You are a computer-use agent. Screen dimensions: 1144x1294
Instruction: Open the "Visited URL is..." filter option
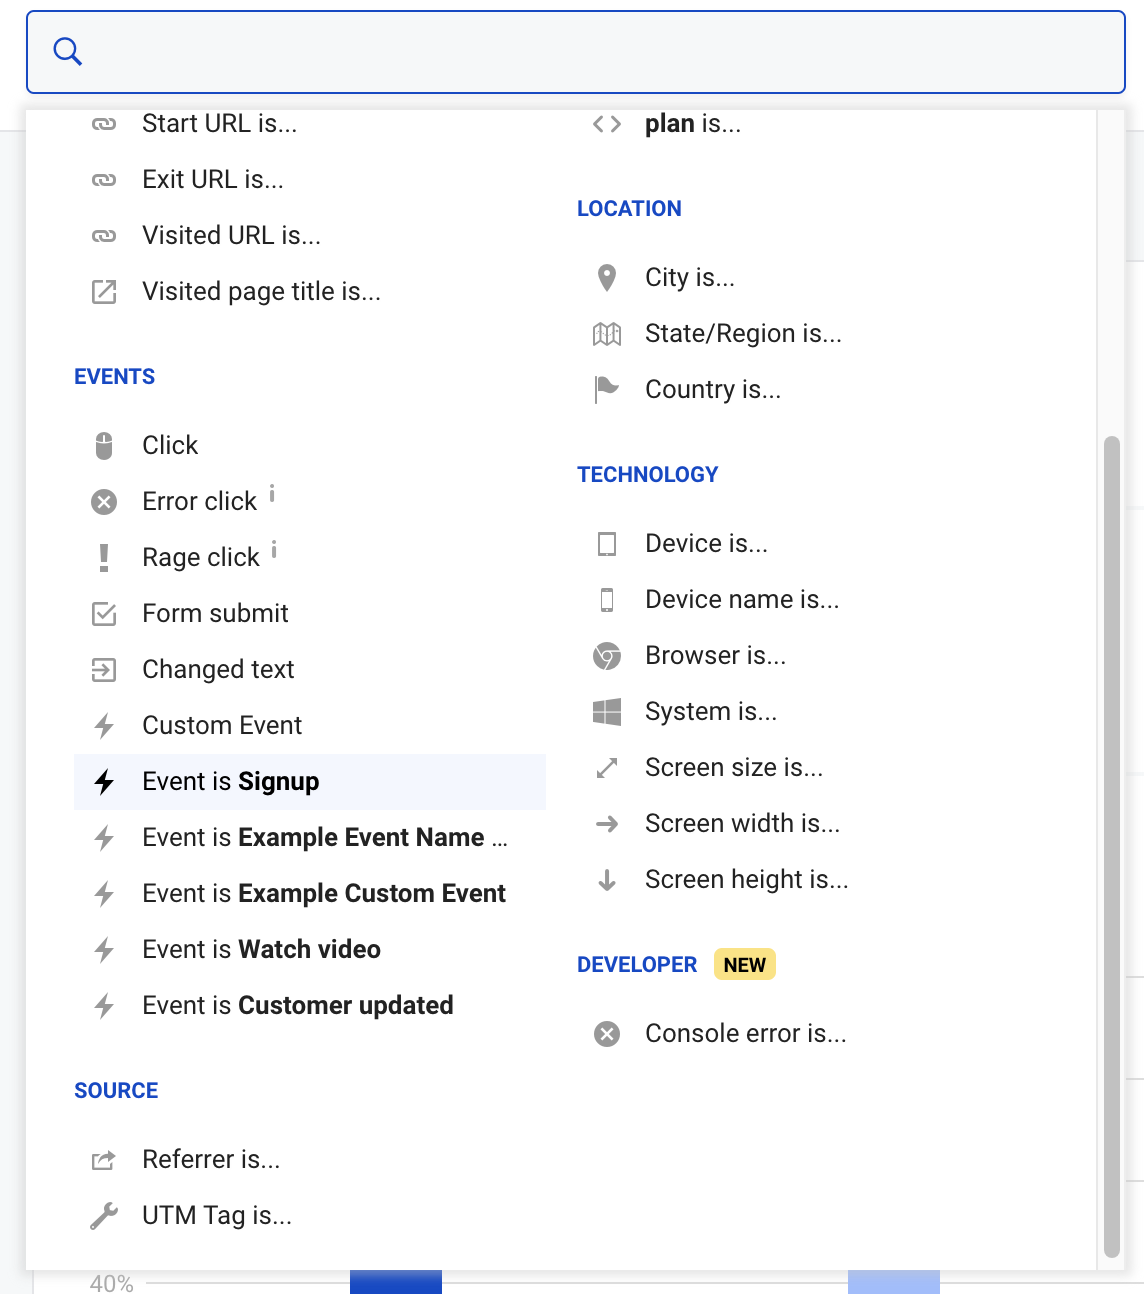click(231, 235)
